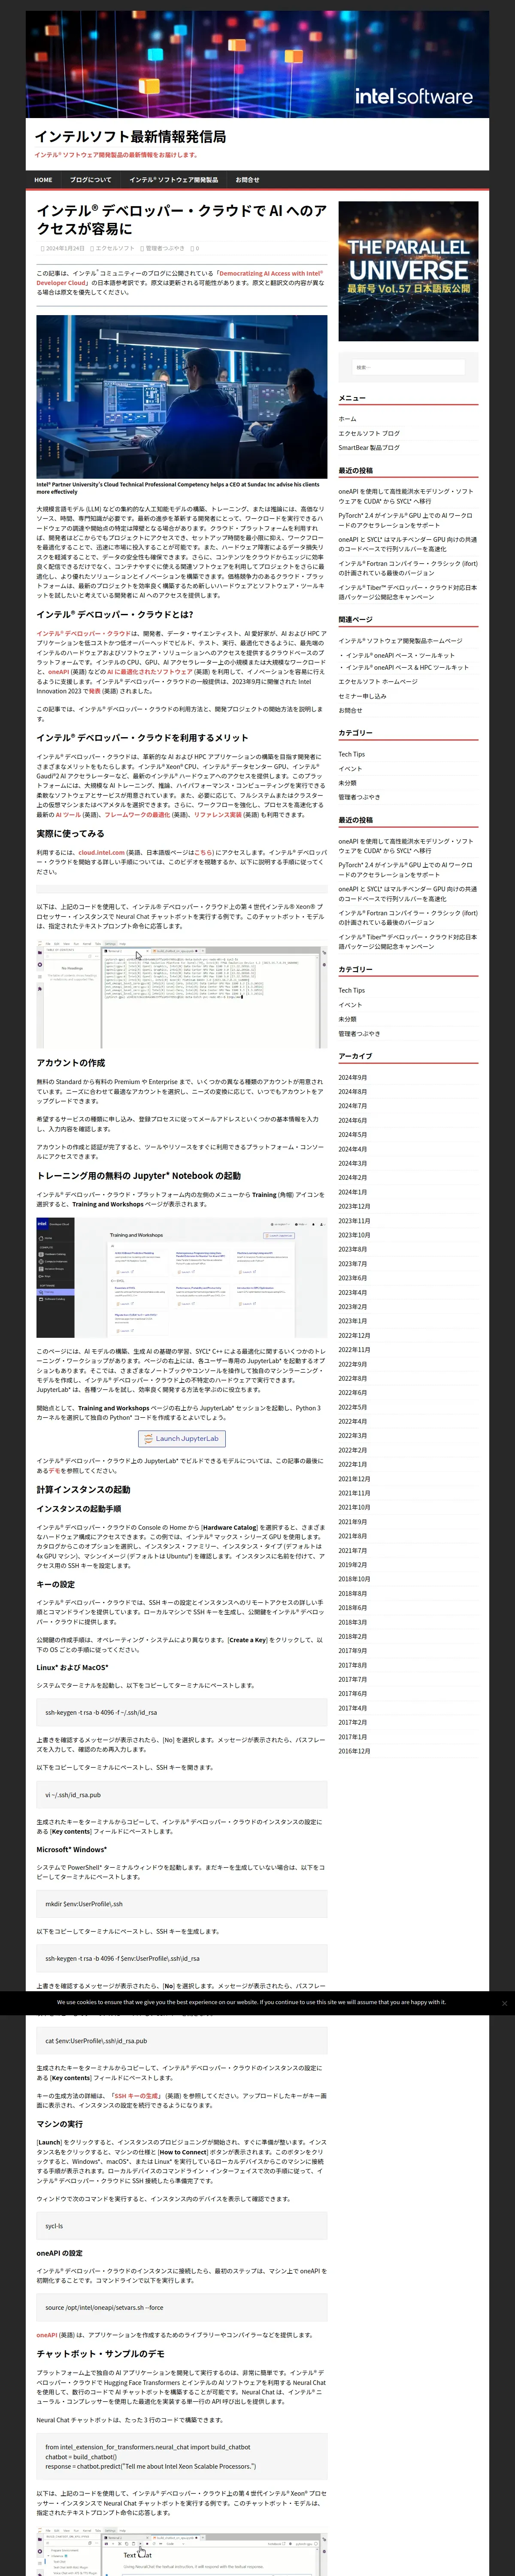515x2576 pixels.
Task: Open the HOME nav item
Action: [43, 180]
